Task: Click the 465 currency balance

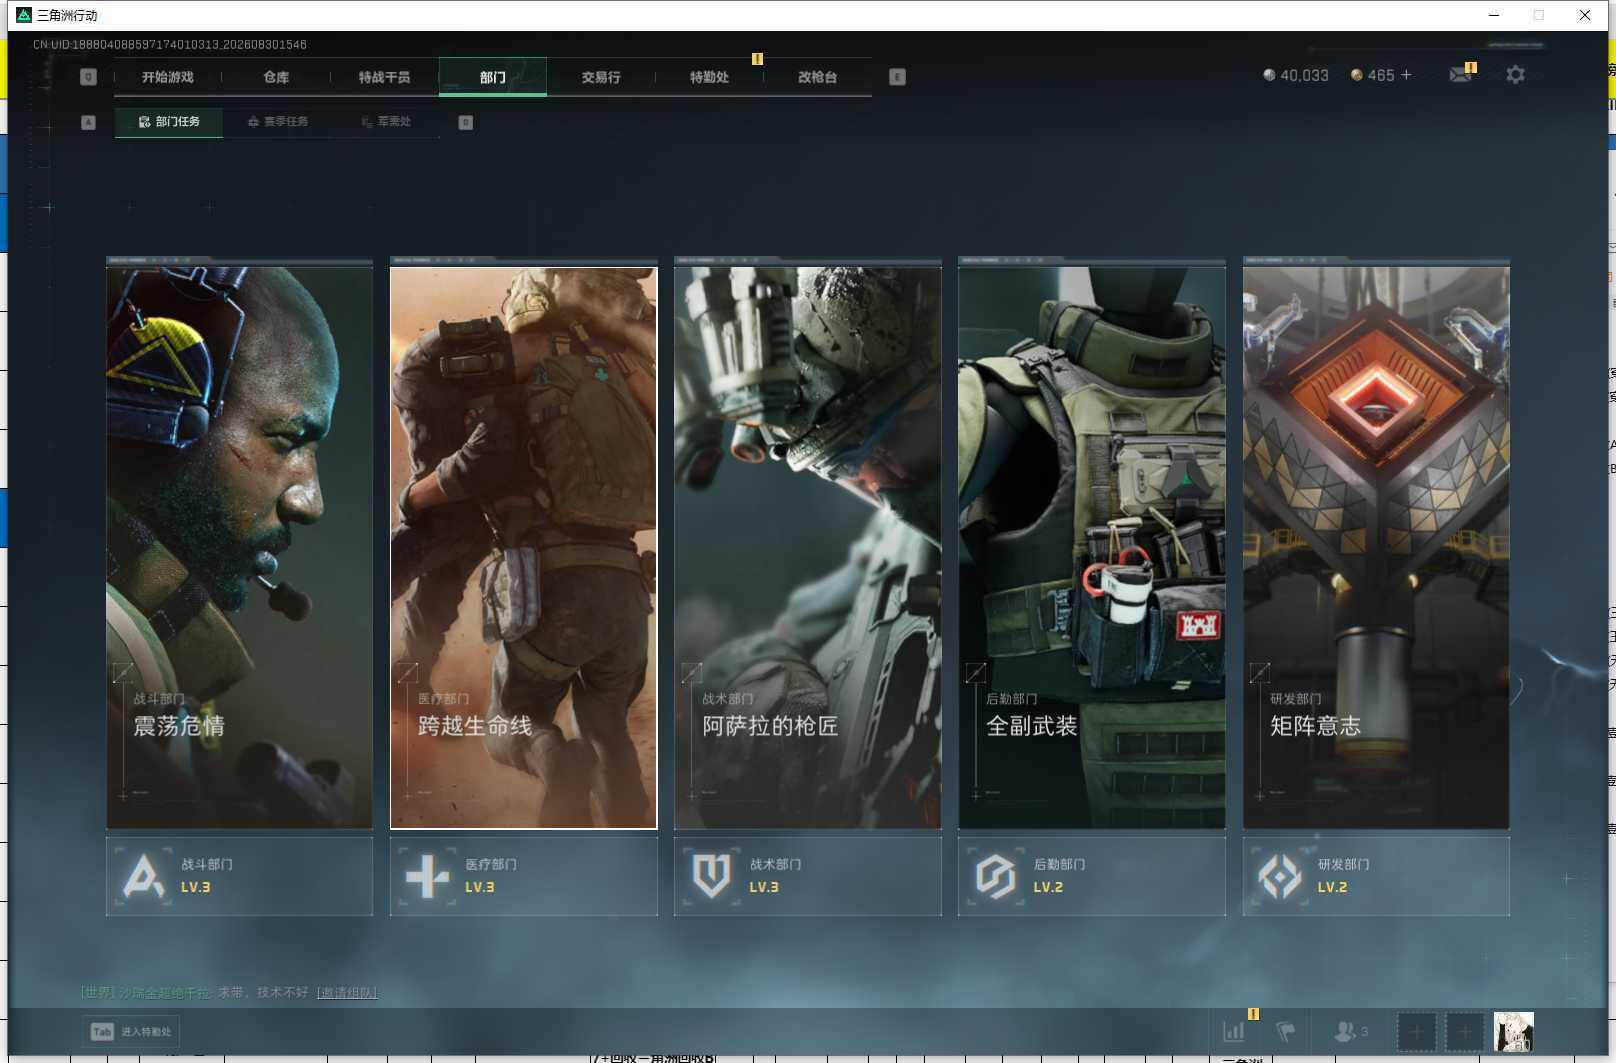Action: tap(1381, 75)
